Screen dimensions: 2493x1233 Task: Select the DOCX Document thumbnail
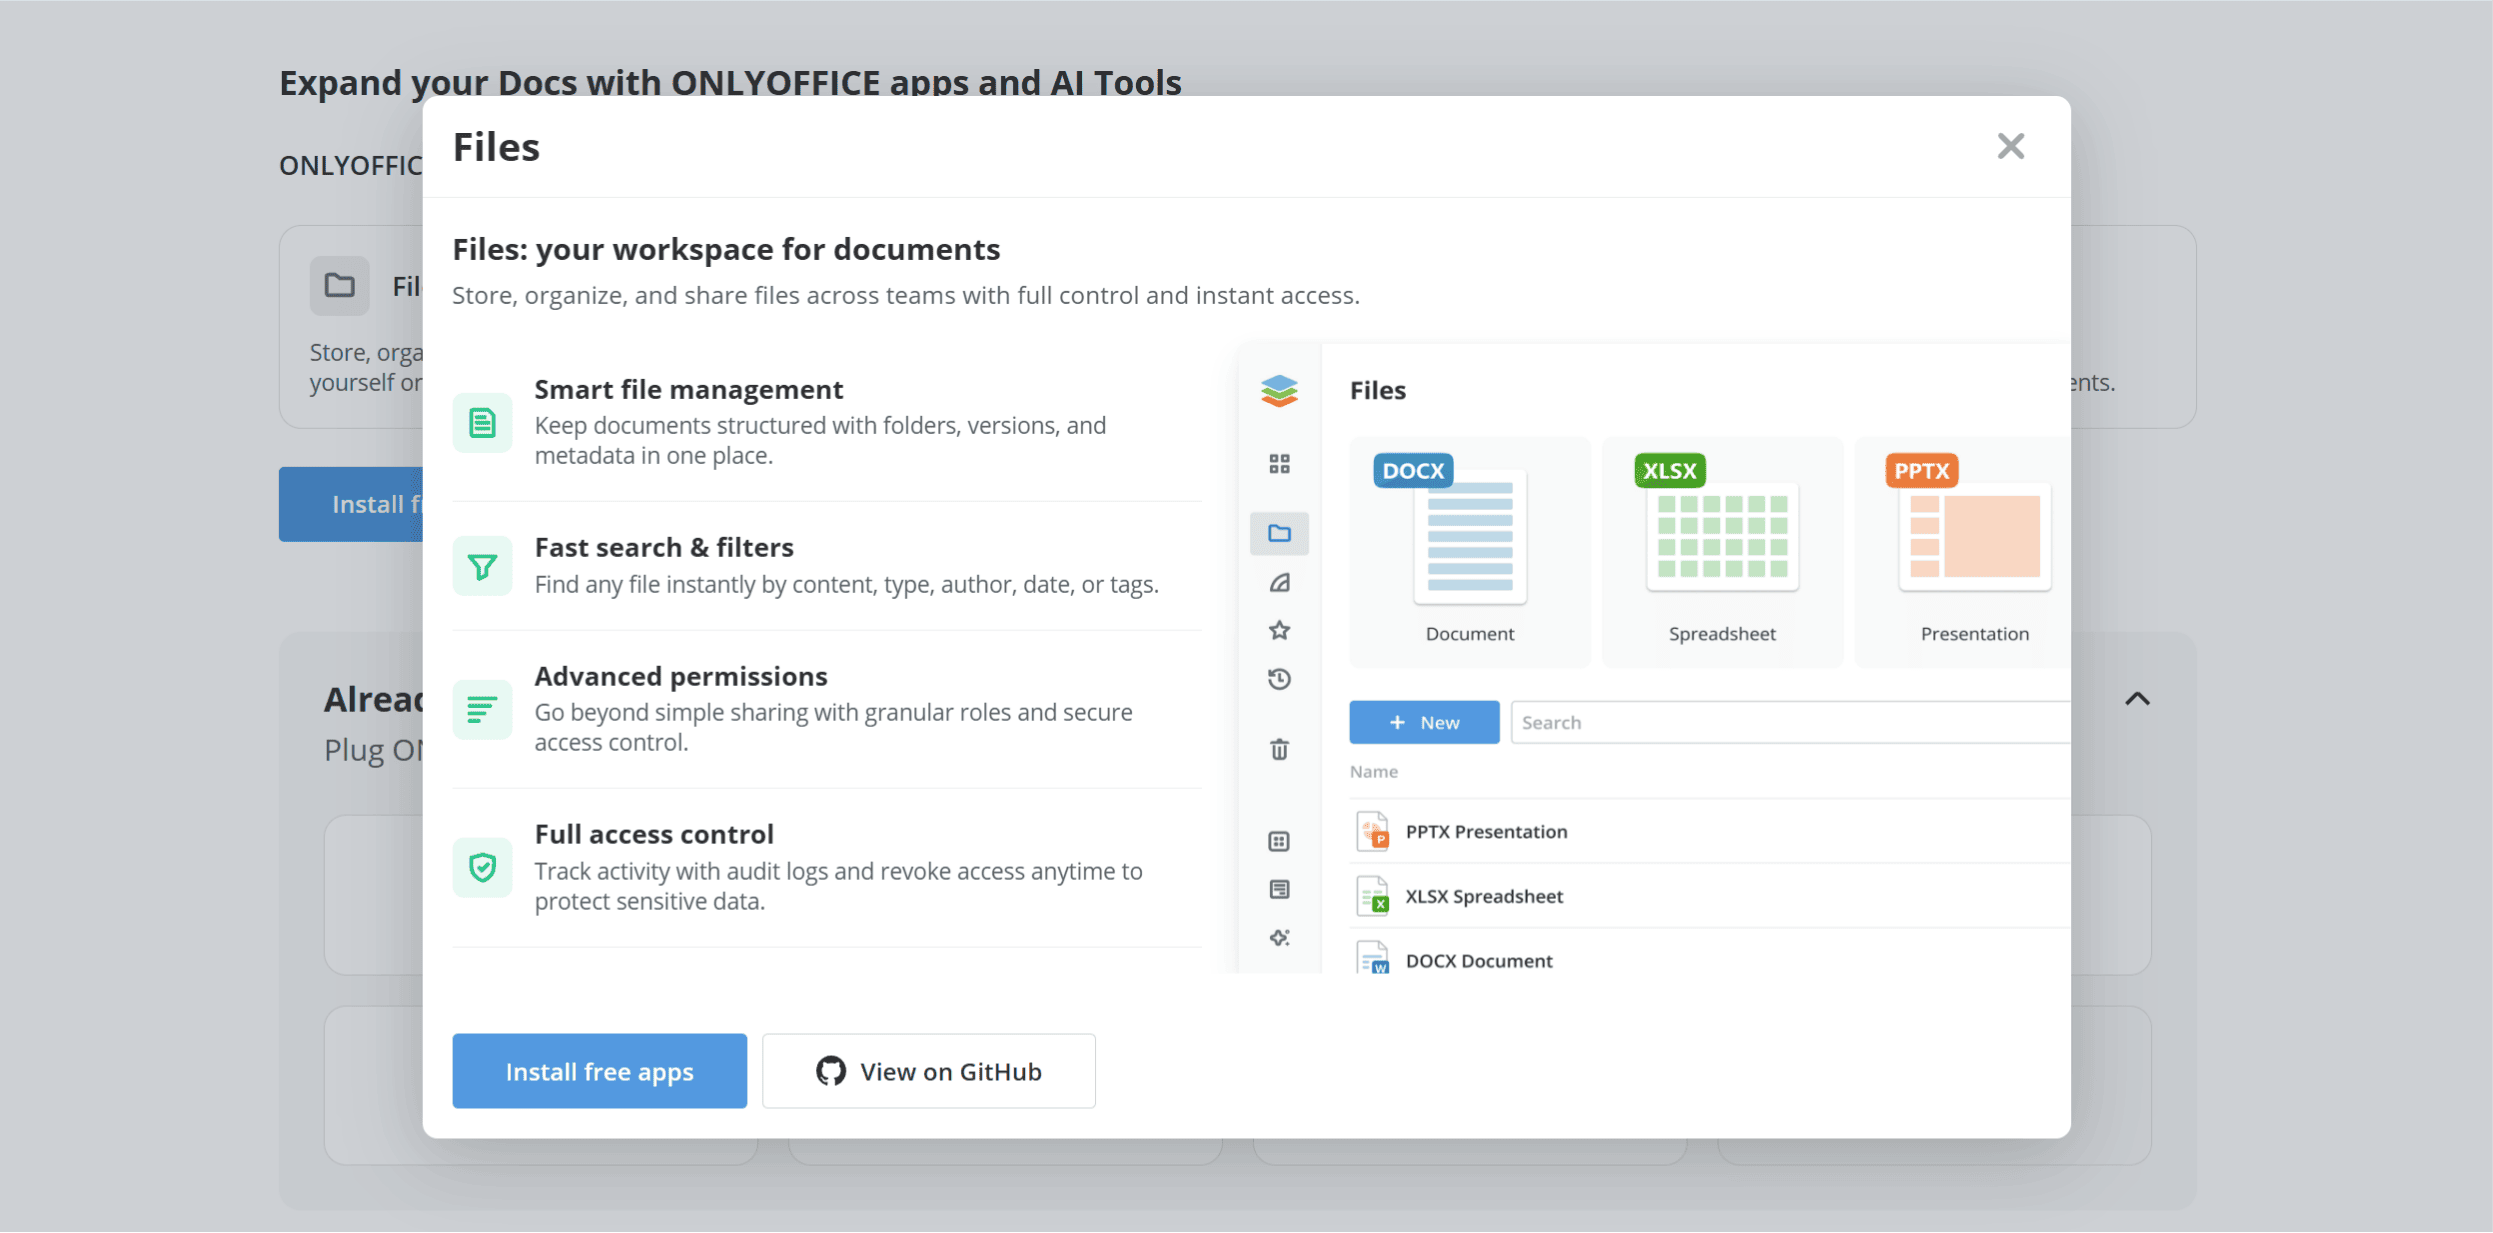click(1469, 552)
